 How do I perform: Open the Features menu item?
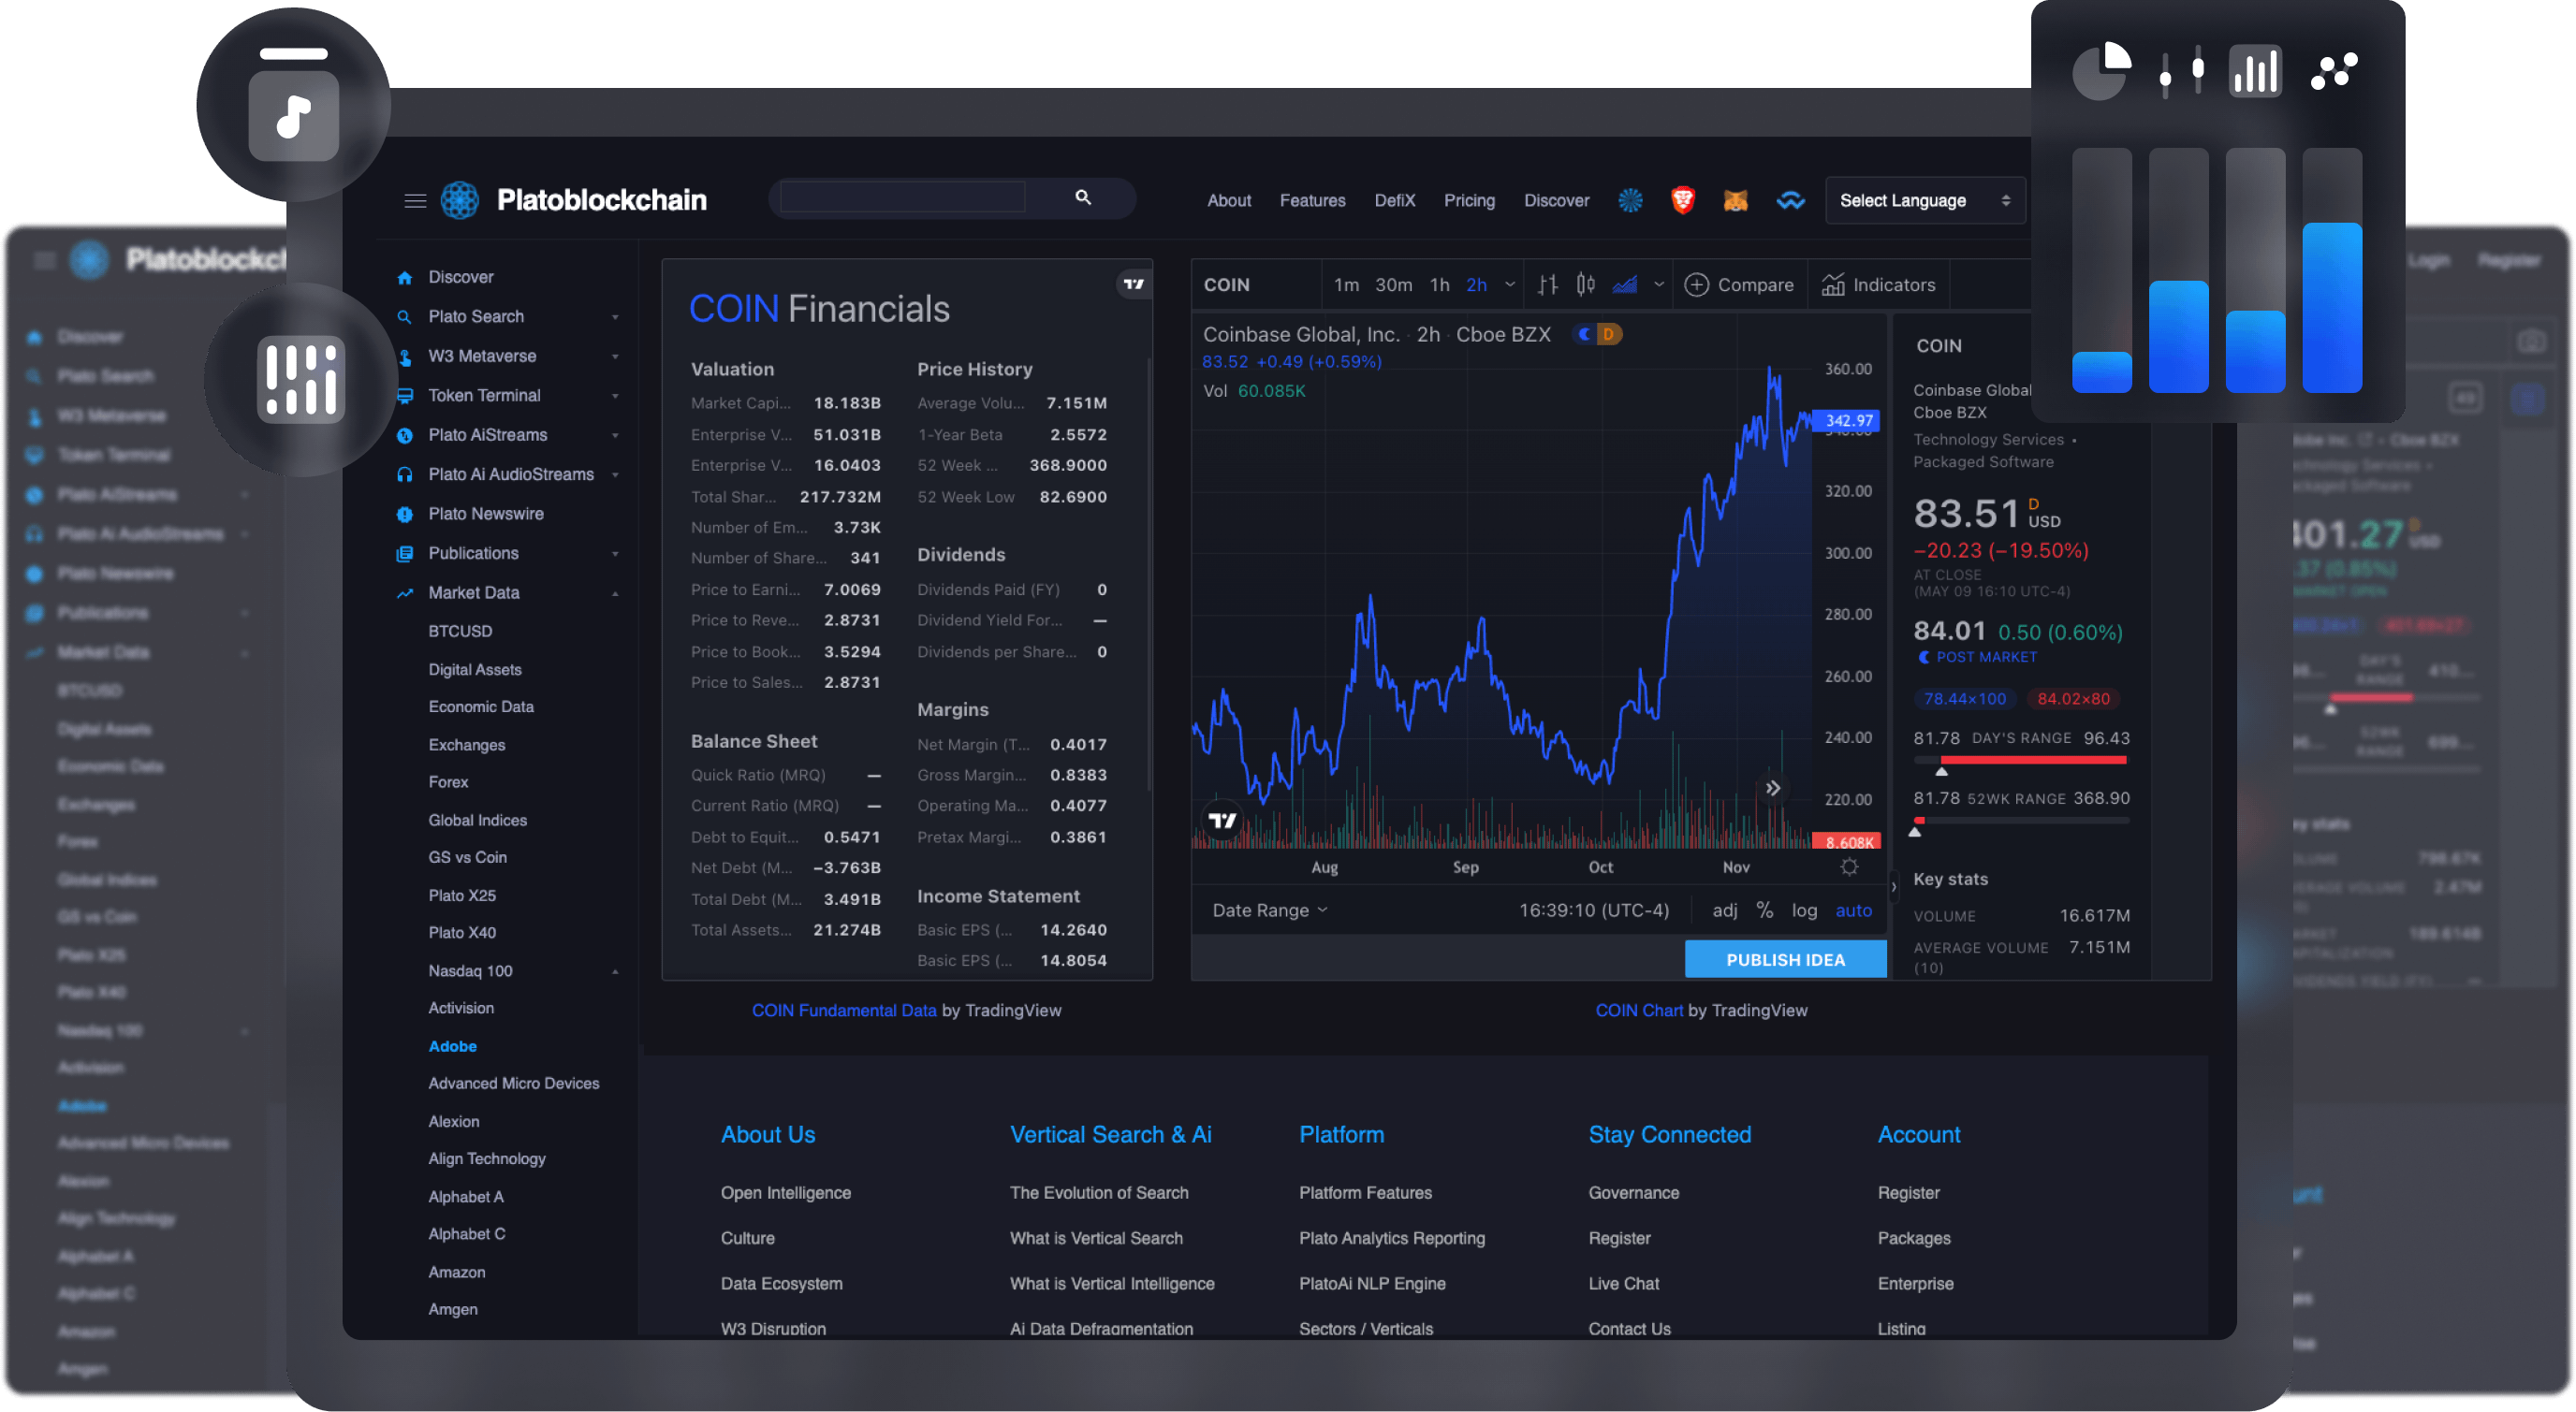coord(1312,201)
